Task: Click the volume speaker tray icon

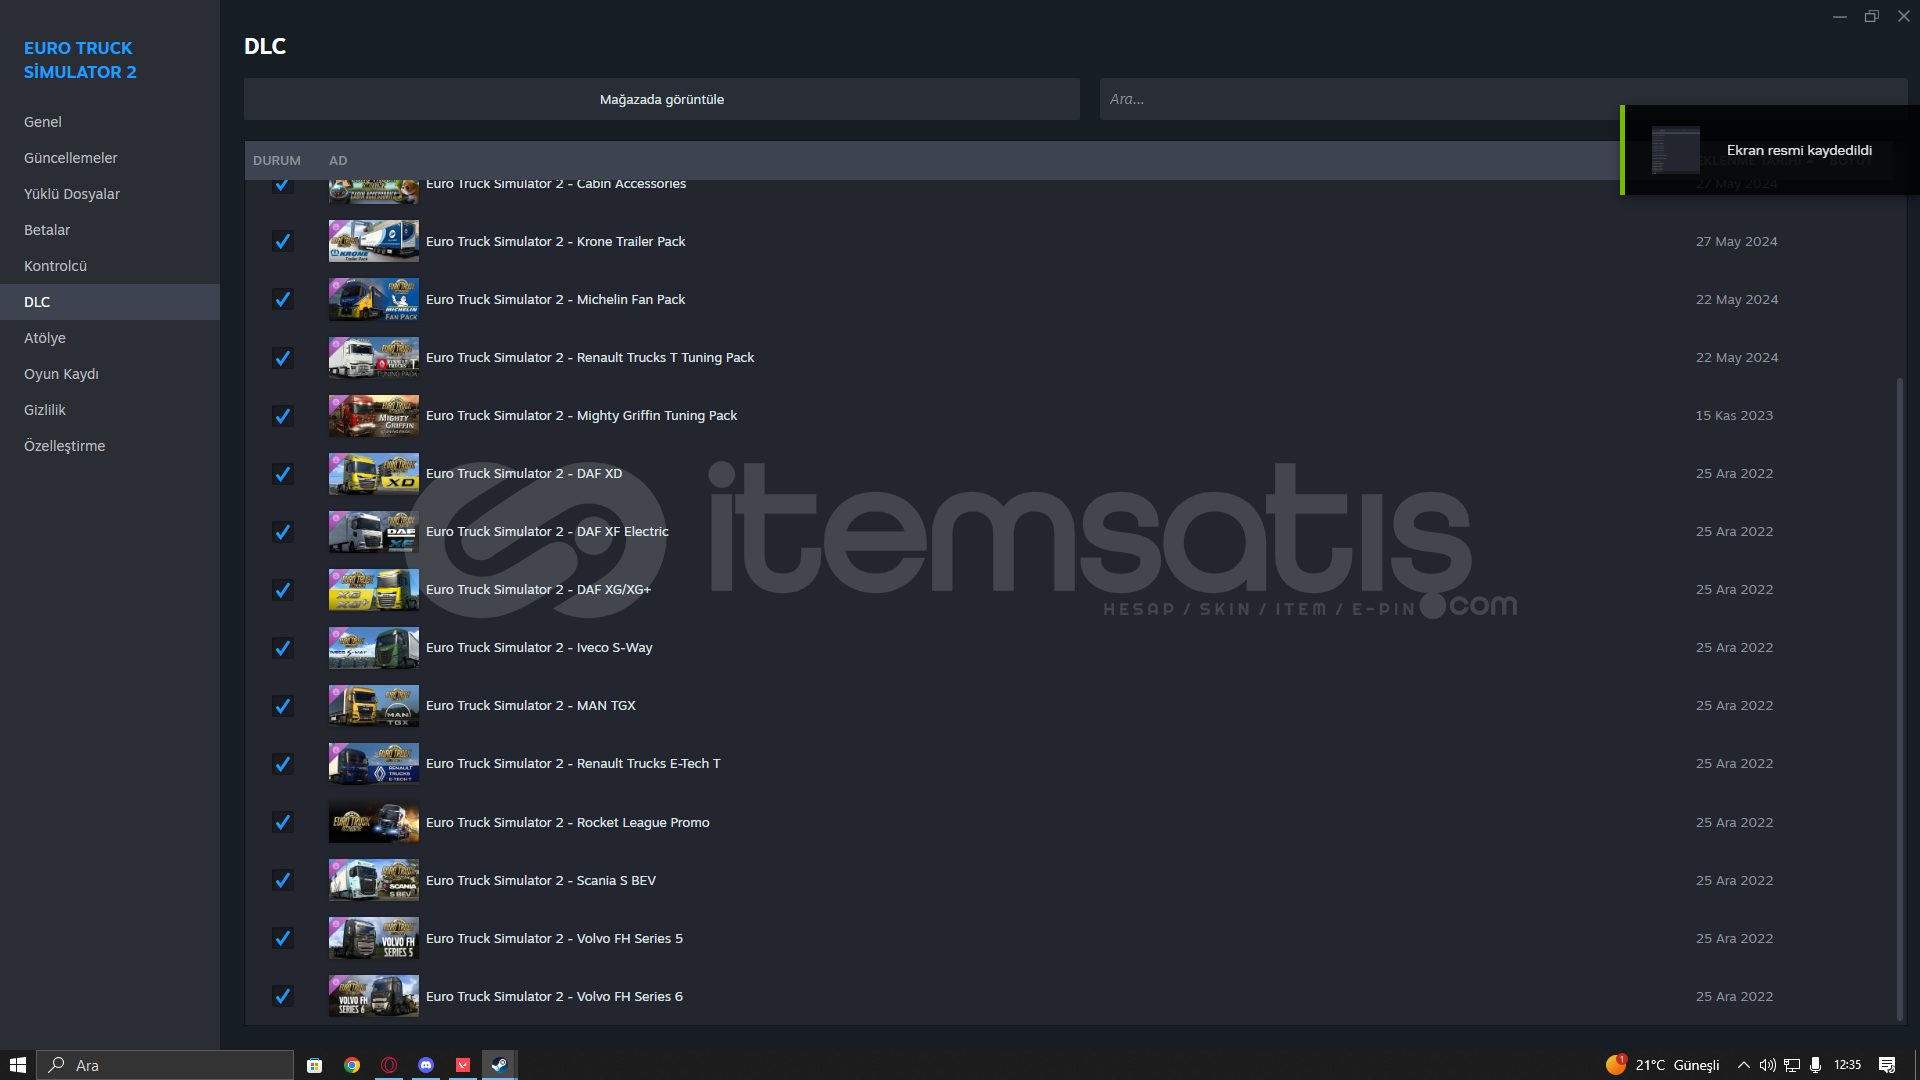Action: pyautogui.click(x=1767, y=1065)
